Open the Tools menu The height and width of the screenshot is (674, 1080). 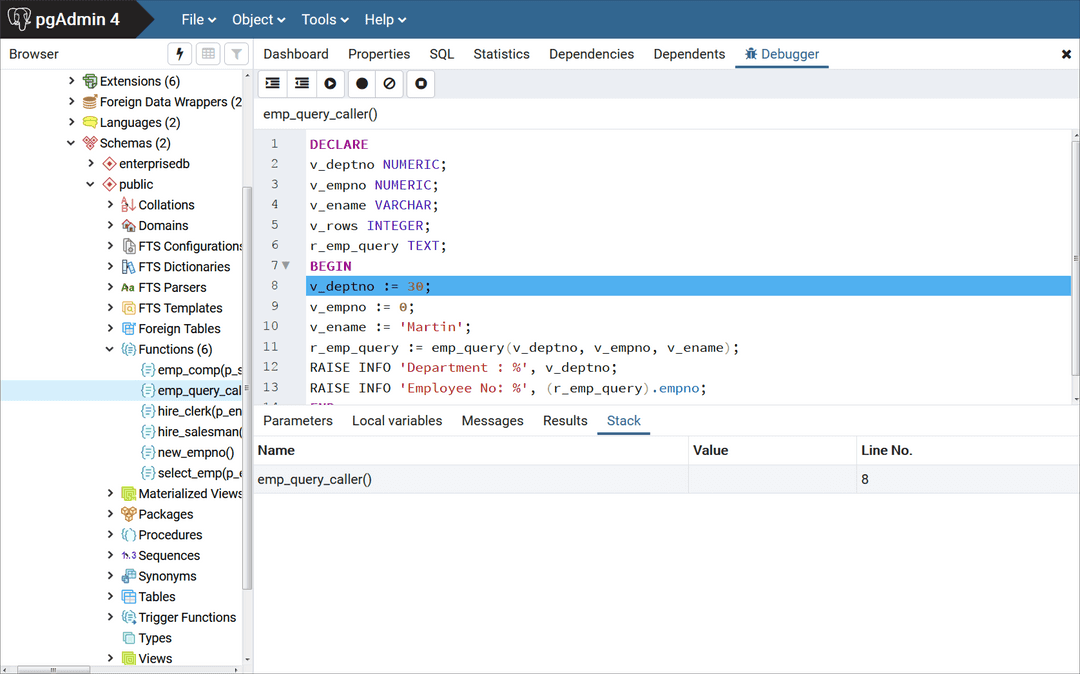click(324, 19)
